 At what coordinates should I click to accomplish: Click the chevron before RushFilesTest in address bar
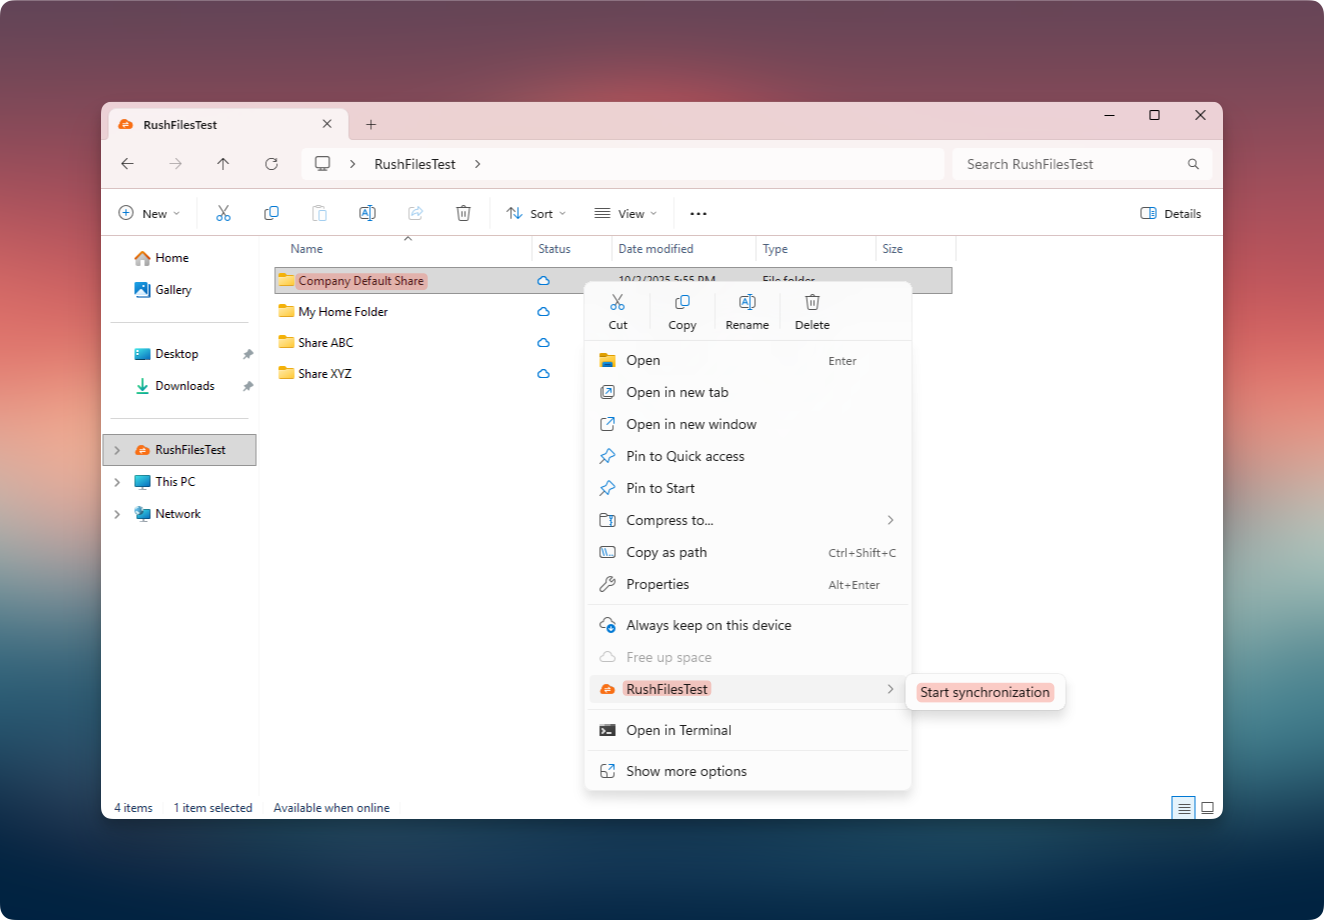353,164
